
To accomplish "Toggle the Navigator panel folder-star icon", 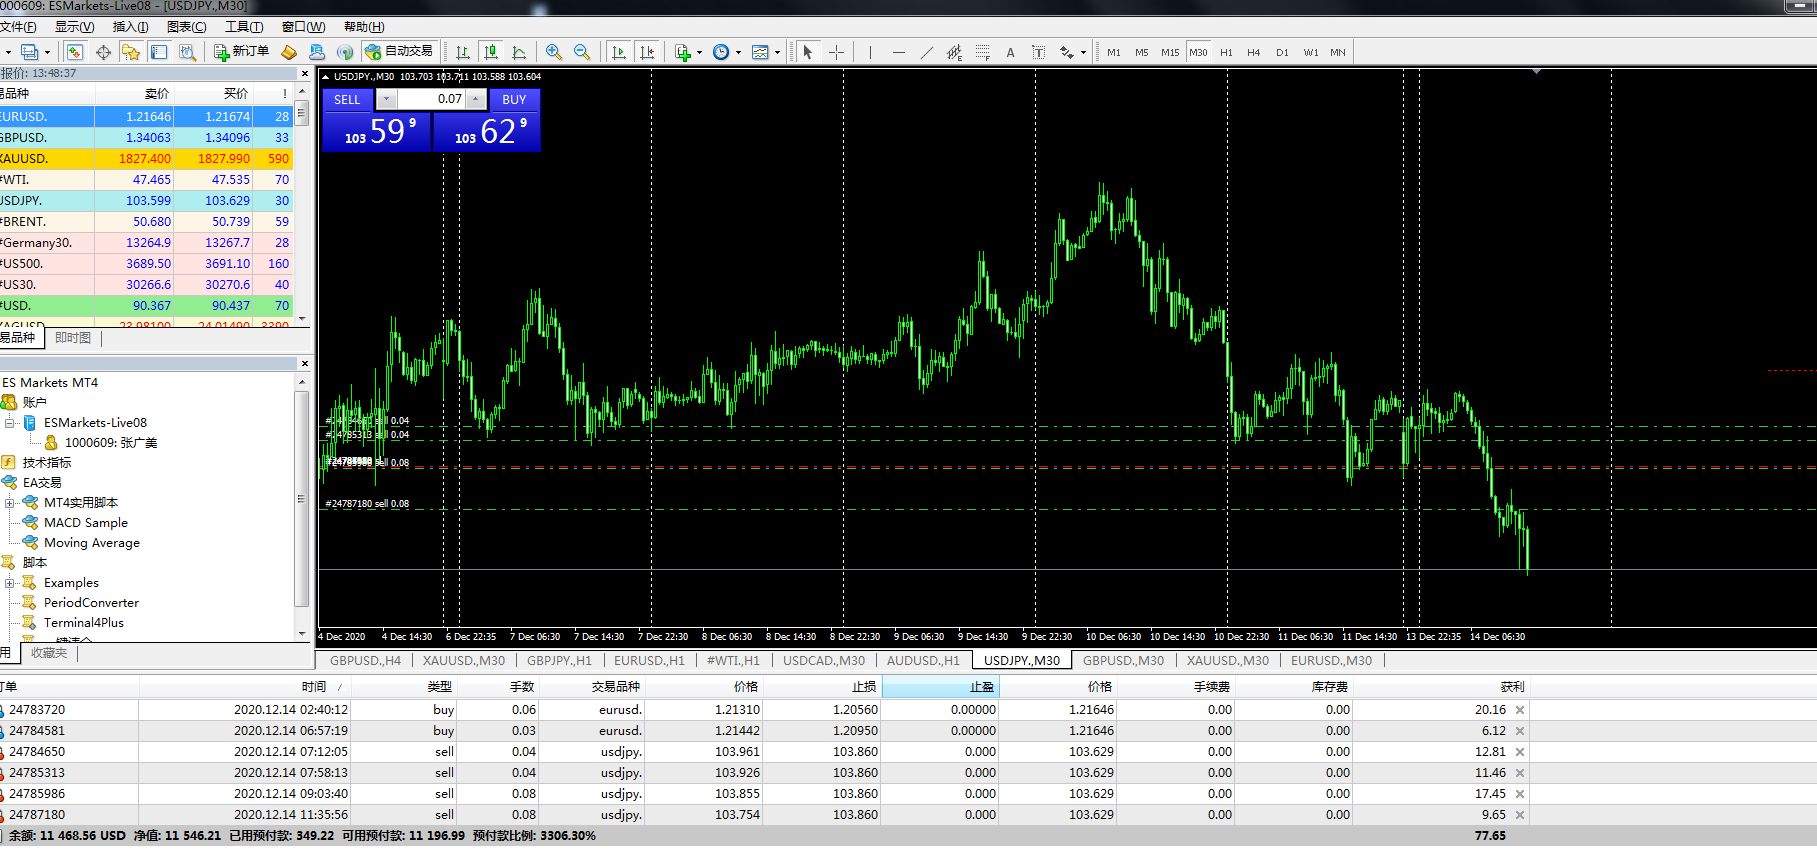I will click(131, 52).
